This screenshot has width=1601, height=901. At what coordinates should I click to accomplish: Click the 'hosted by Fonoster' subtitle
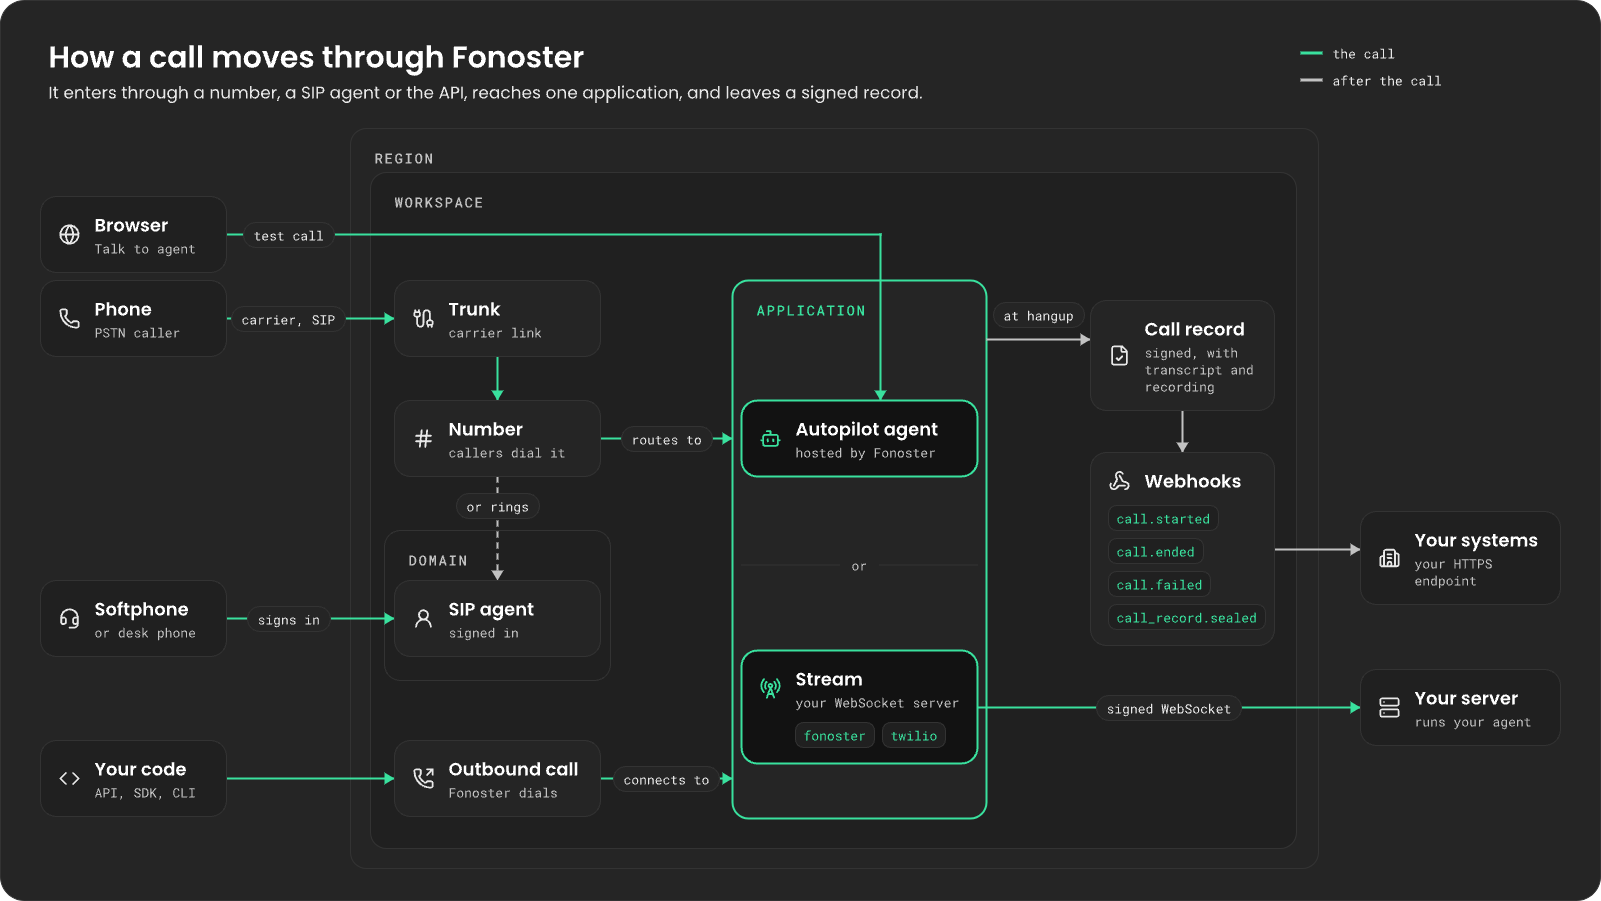point(865,453)
